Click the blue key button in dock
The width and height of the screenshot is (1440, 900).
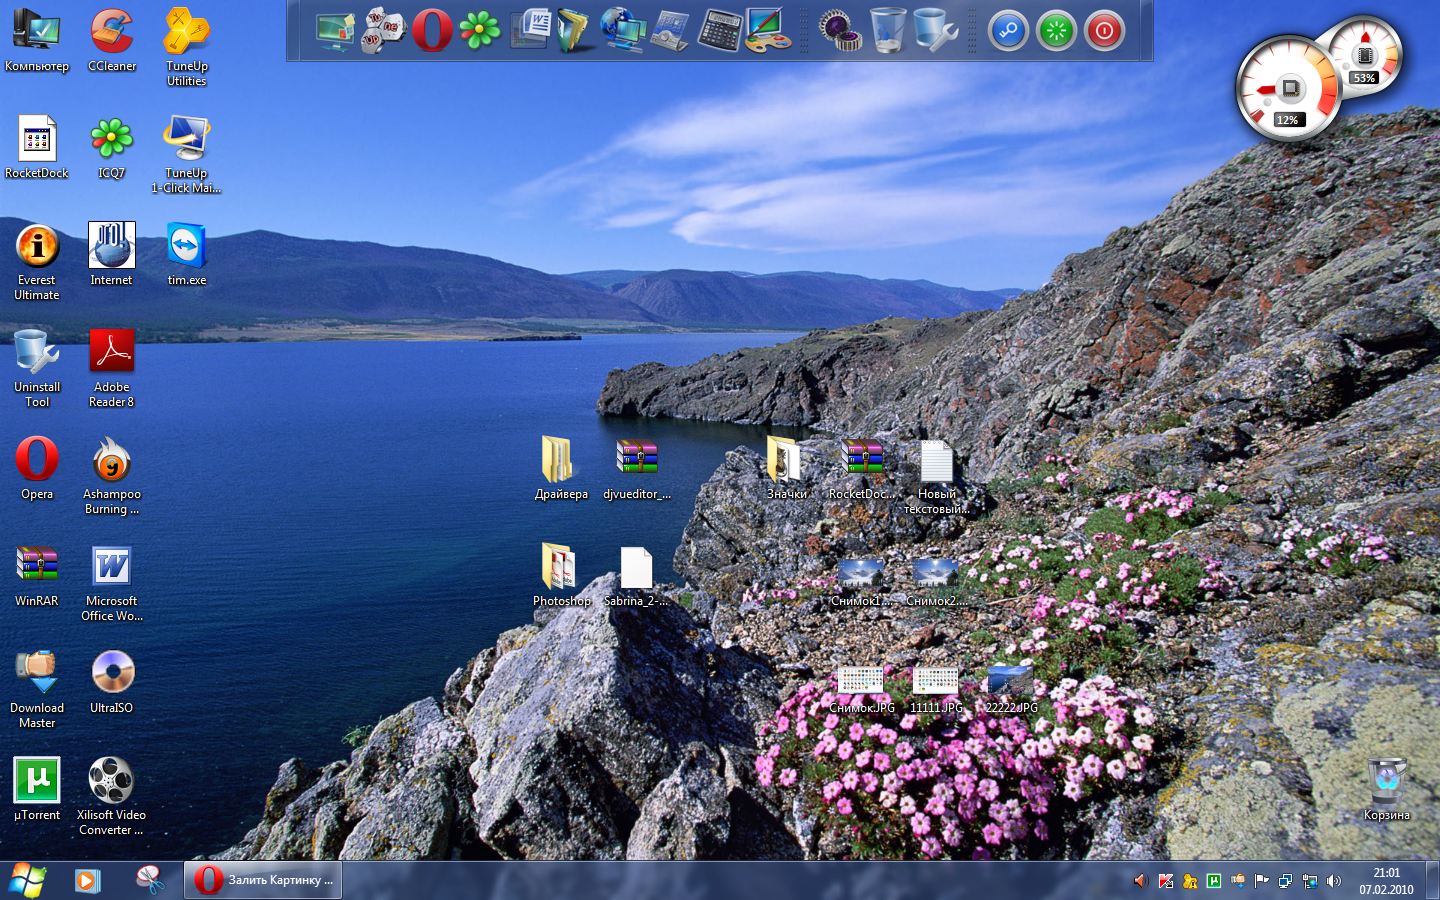pos(1008,31)
